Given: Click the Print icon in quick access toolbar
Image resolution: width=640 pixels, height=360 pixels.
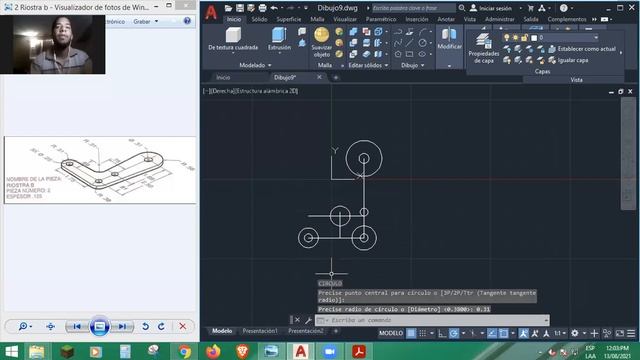Looking at the screenshot, I should coord(262,8).
